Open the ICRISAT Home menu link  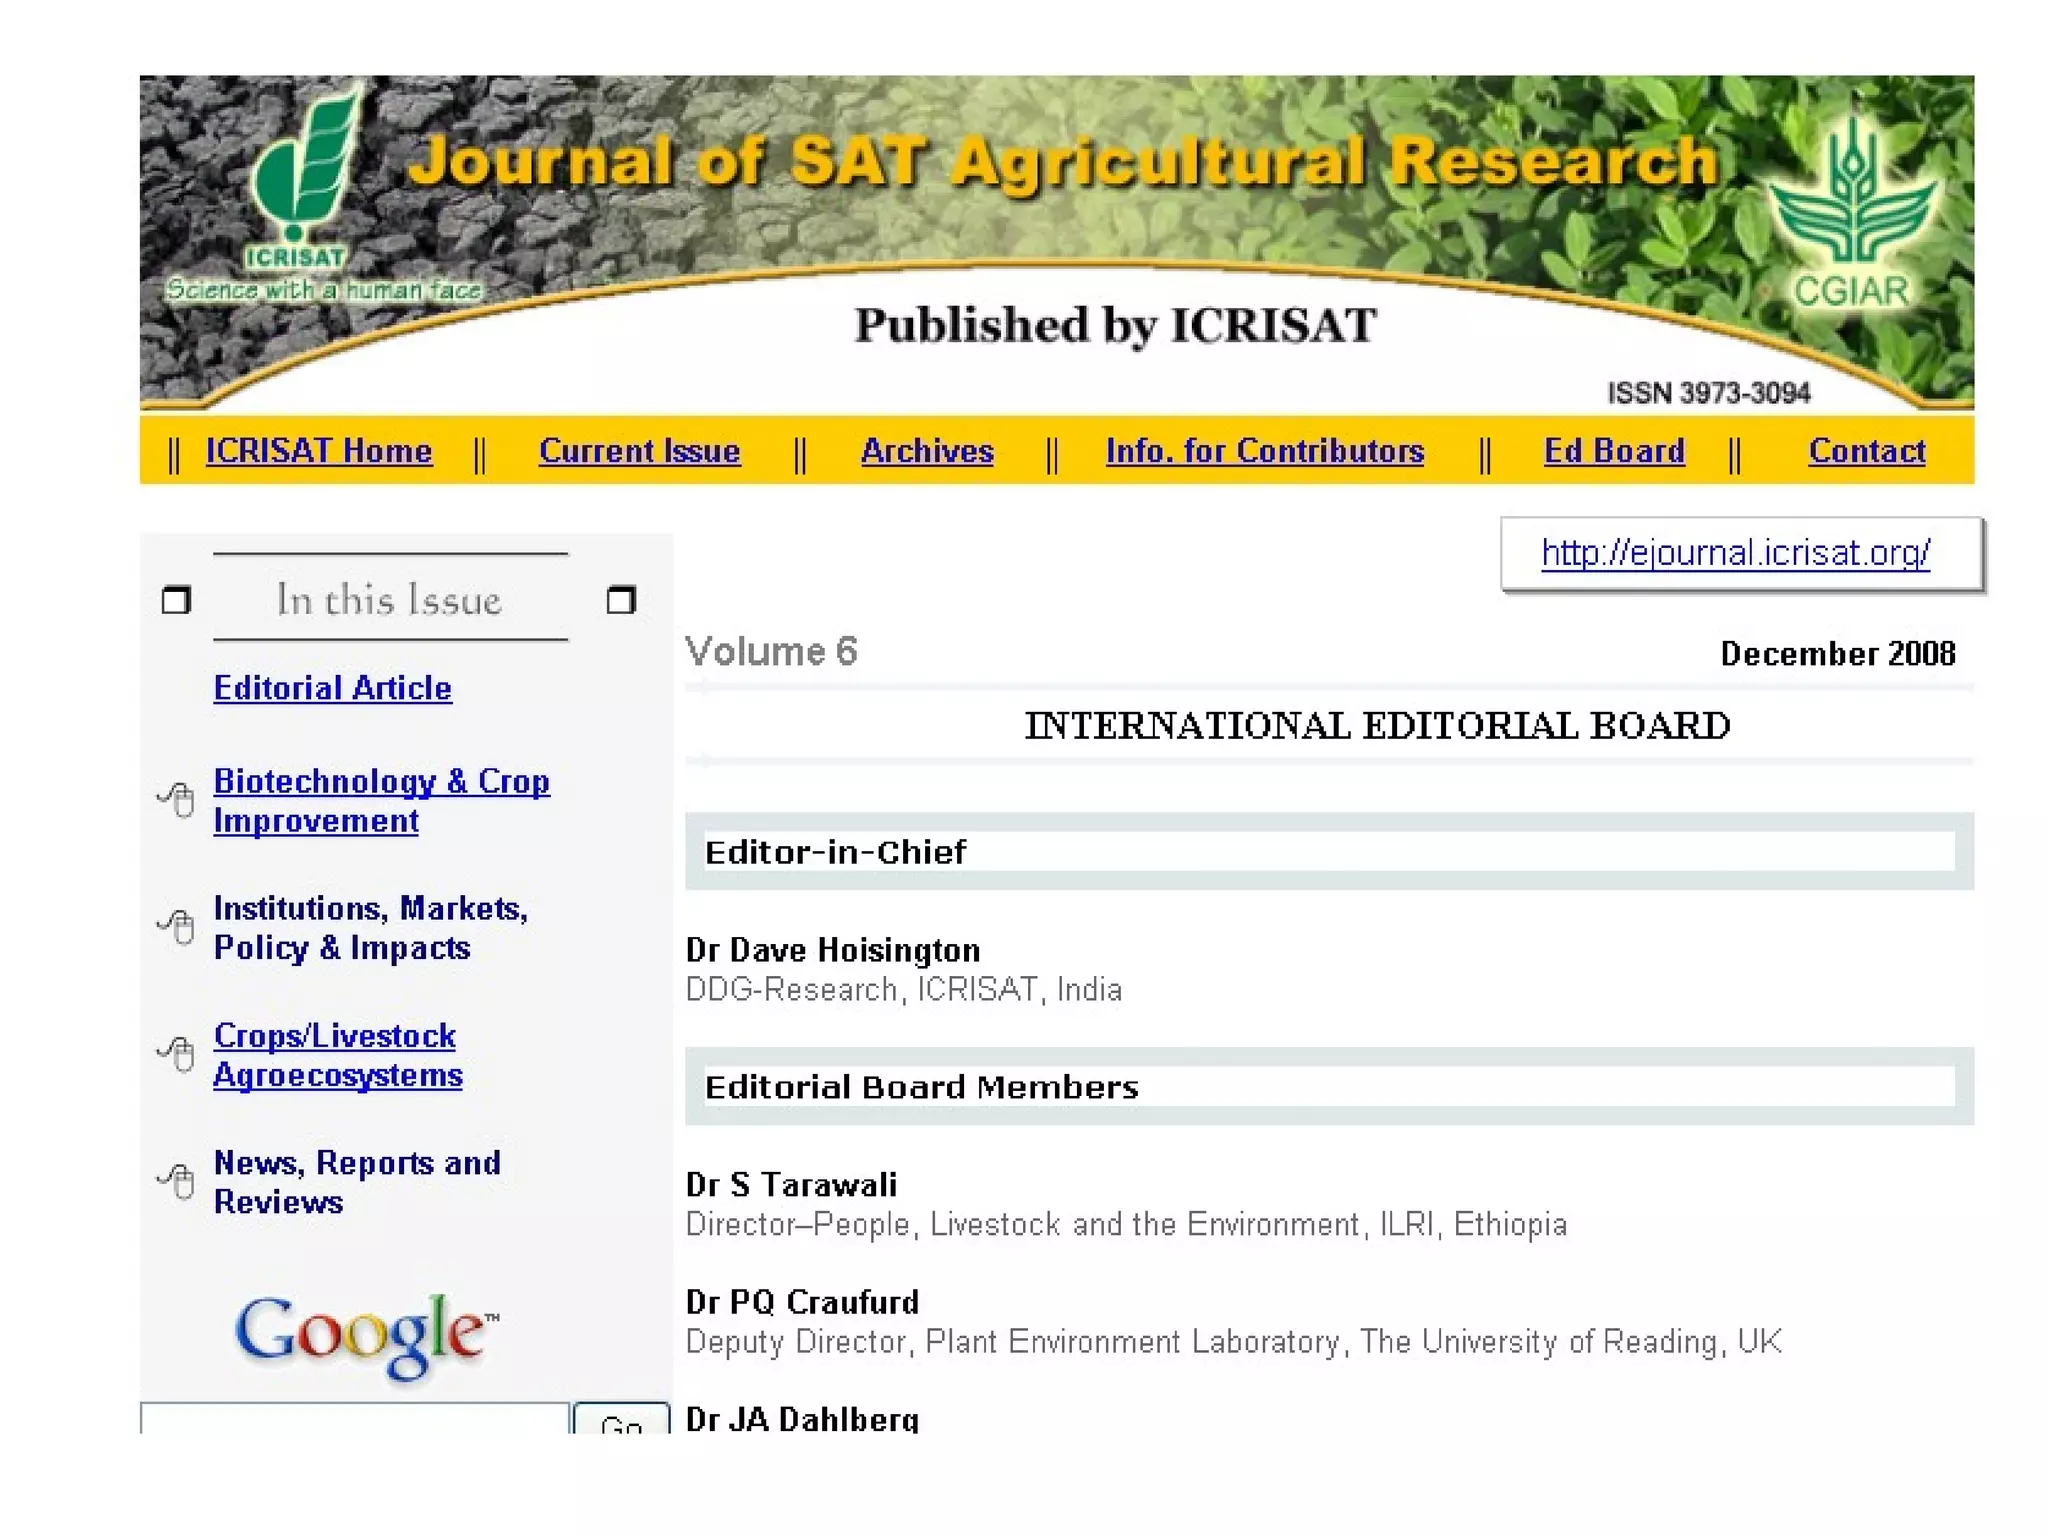point(318,451)
